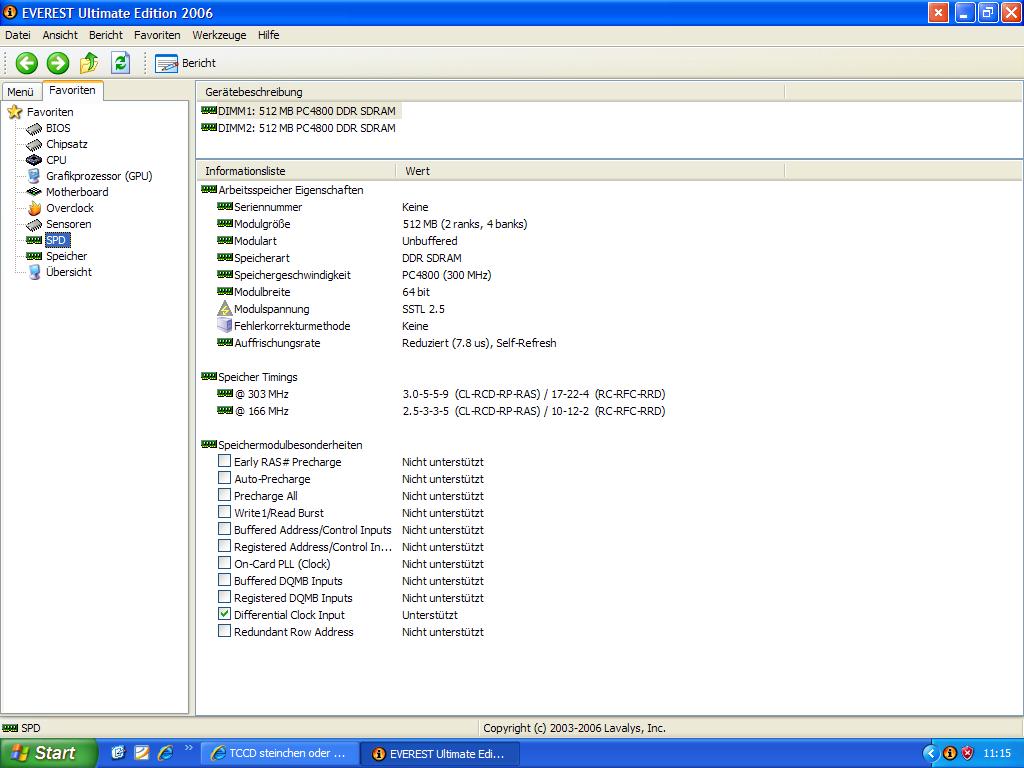Click the Wert column header
Screen dimensions: 1024x768
pyautogui.click(x=590, y=171)
